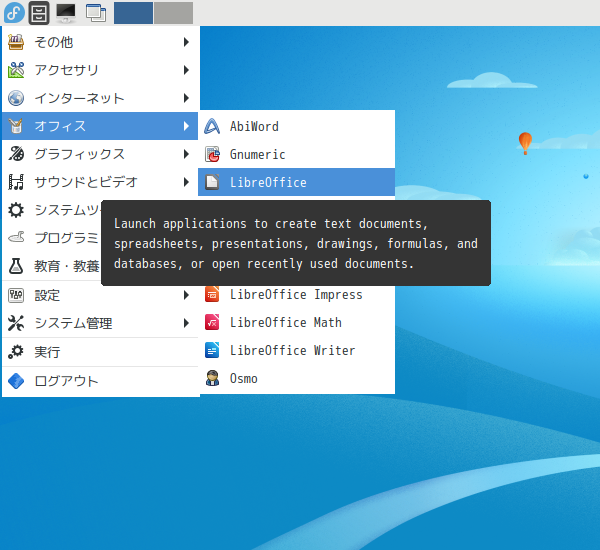Expand the オフィス submenu arrow
The image size is (600, 550).
[x=186, y=126]
